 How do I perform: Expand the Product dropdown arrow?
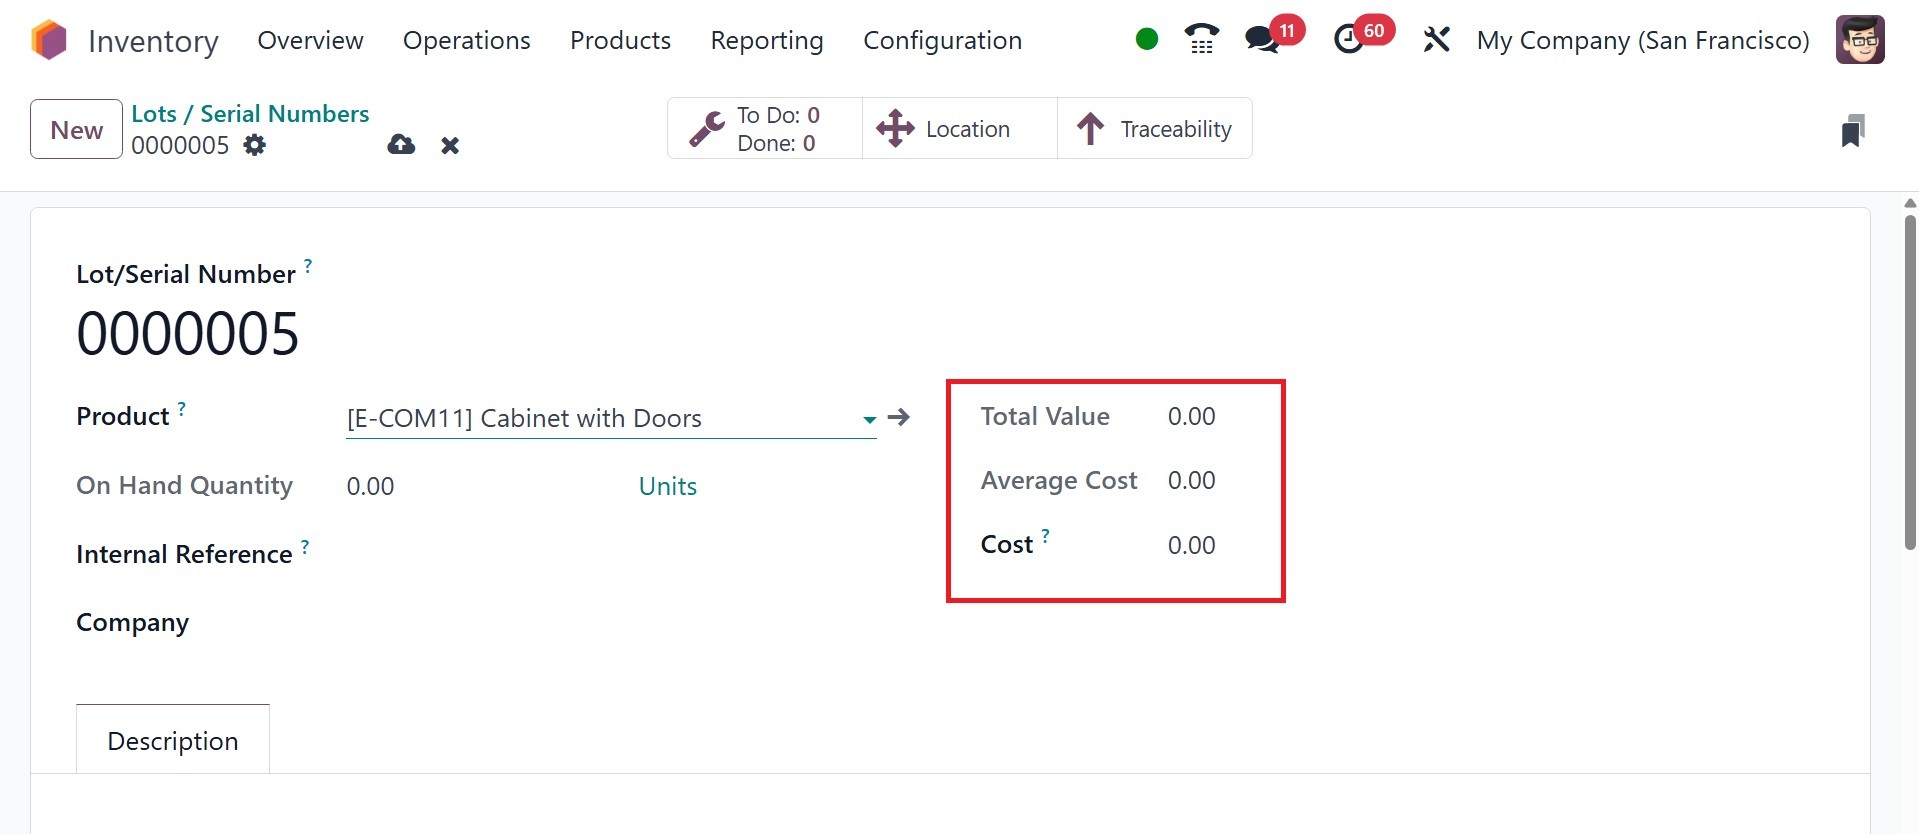pyautogui.click(x=869, y=420)
